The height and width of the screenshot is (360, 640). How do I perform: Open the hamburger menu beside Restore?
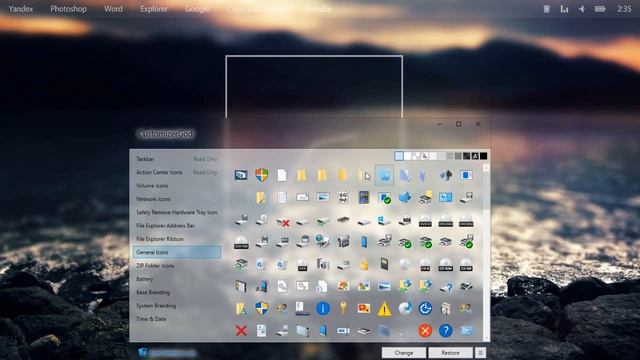coord(480,353)
